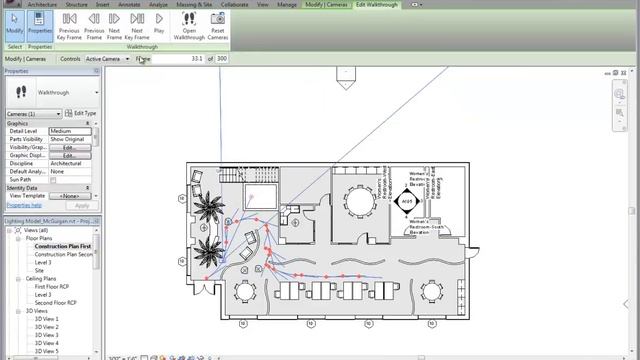Click the navigation wheel icon in canvas
This screenshot has width=640, height=360.
pos(620,94)
